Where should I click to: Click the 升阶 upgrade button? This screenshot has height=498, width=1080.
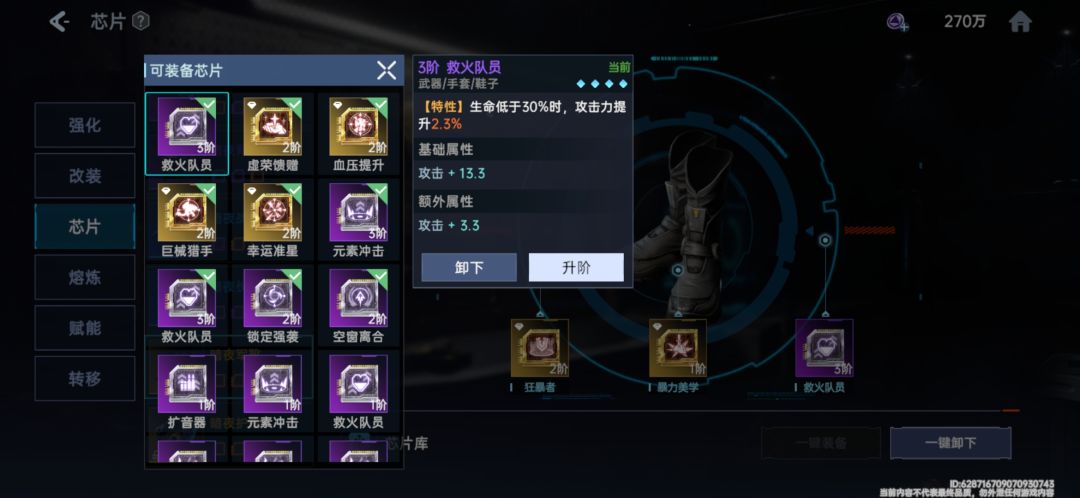tap(576, 267)
